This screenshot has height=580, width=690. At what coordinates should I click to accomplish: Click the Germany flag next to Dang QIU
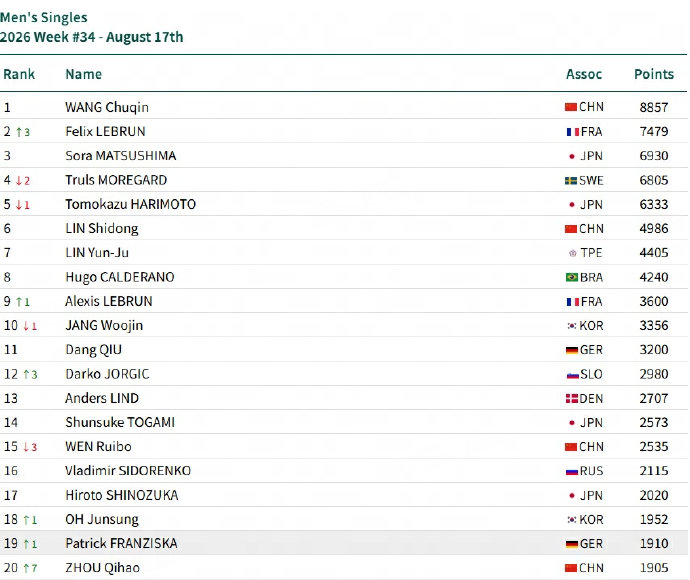pos(572,350)
